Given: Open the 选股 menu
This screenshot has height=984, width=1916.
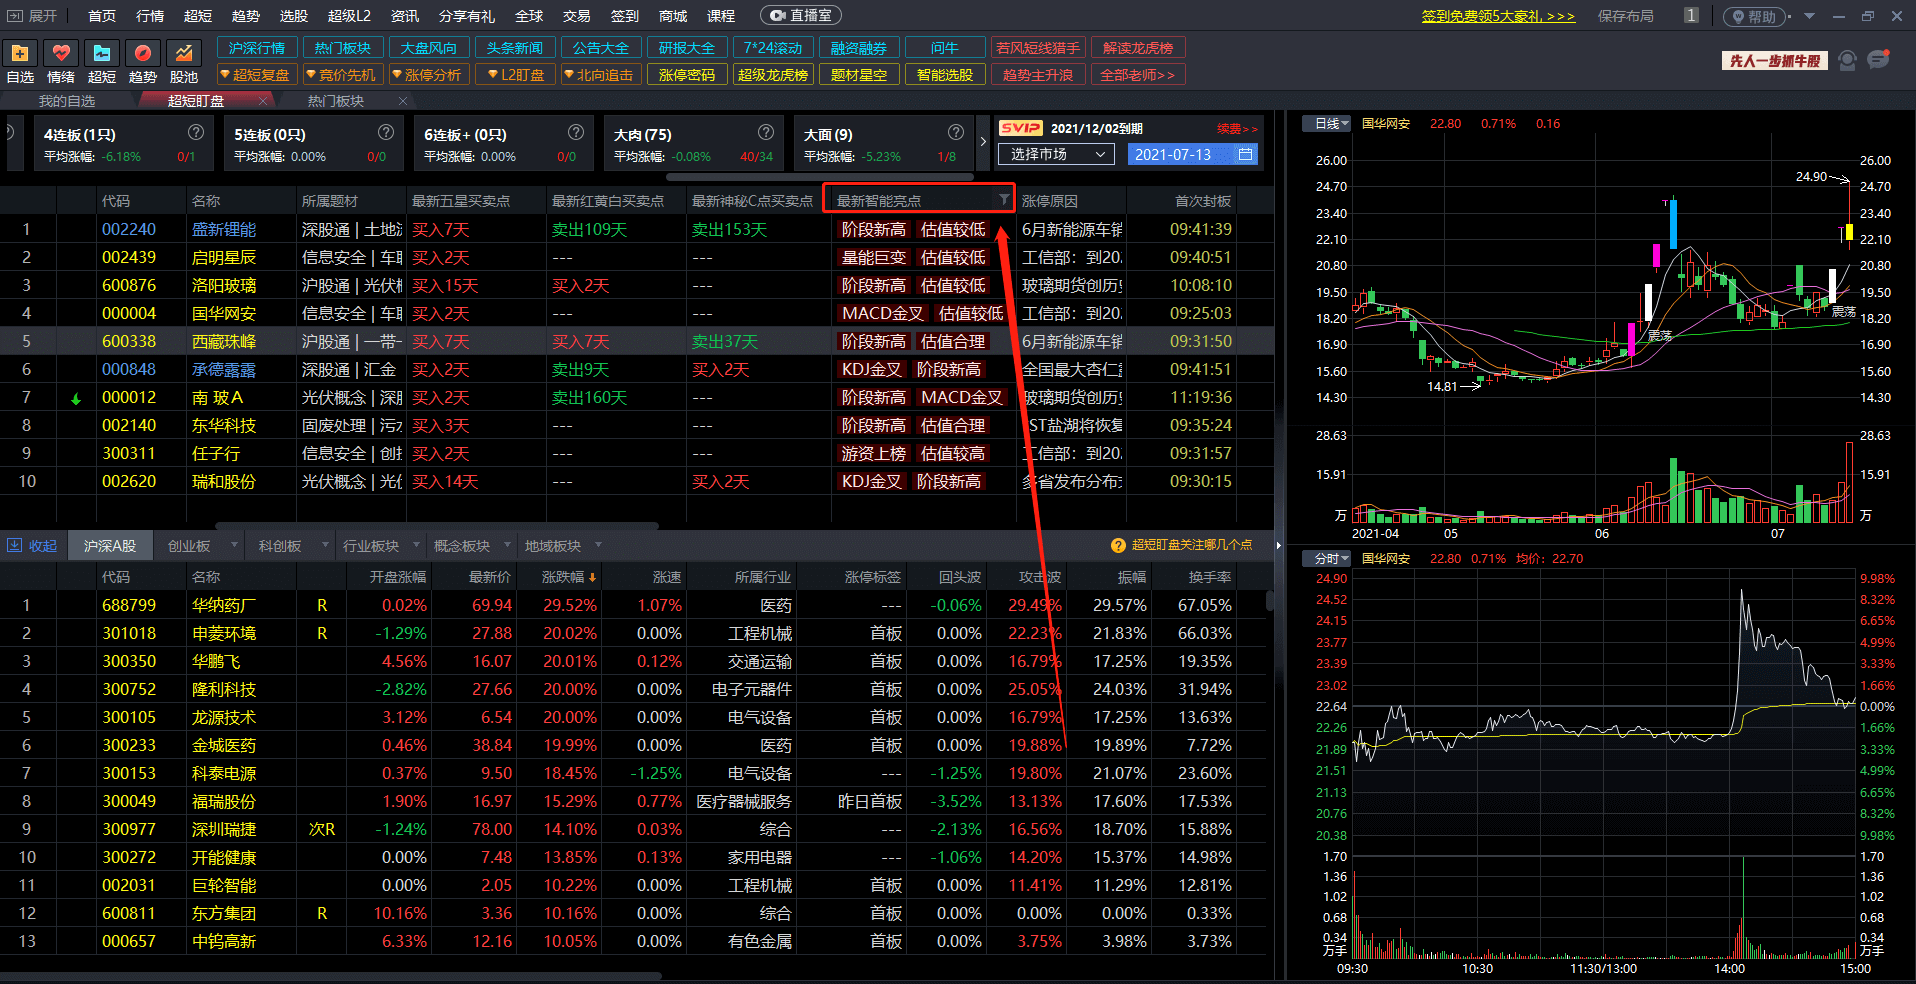Looking at the screenshot, I should [293, 16].
